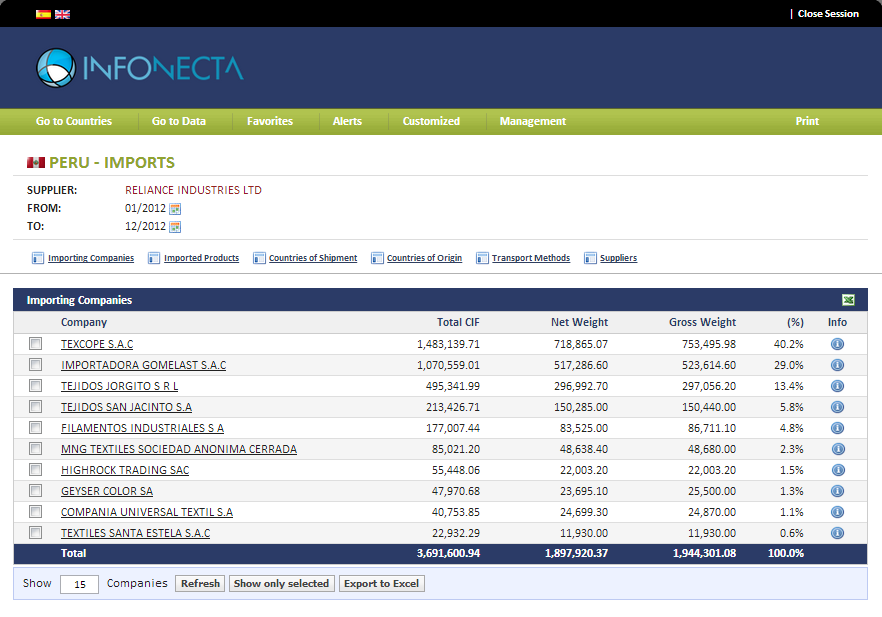
Task: Open the TEXTILES SANTA ESTELA S.A.C link
Action: pos(136,533)
